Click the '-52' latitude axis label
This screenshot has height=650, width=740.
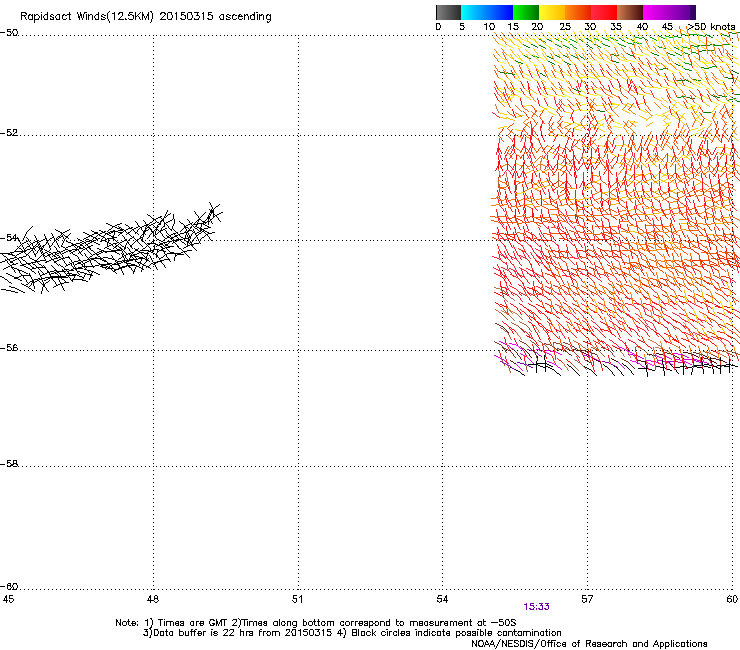(9, 133)
